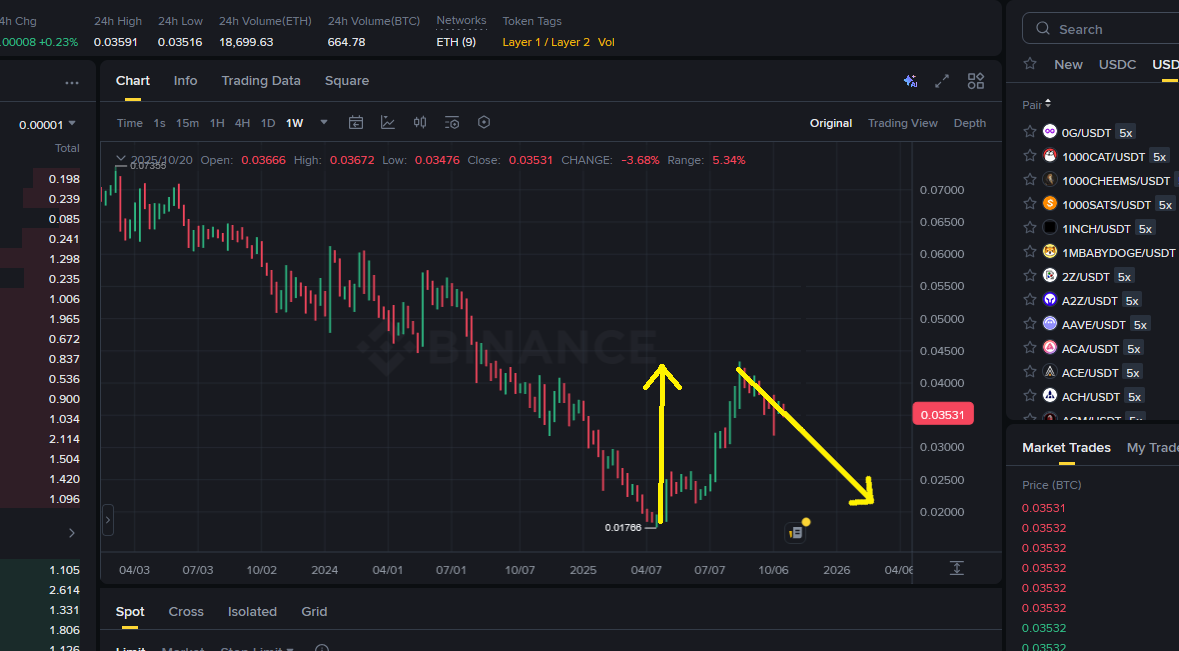
Task: Select the Grid trading tab
Action: pos(314,612)
